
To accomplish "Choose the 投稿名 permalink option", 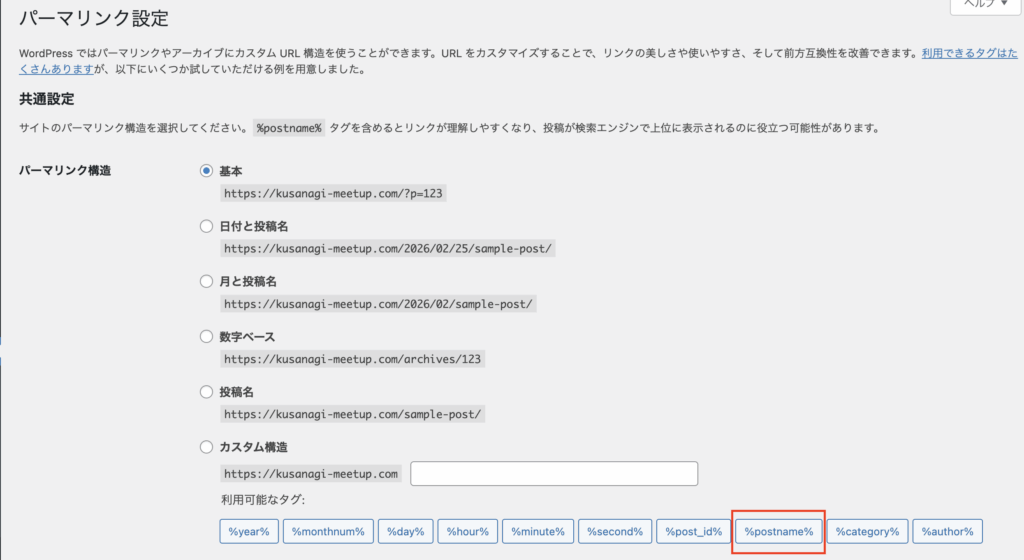I will coord(207,391).
